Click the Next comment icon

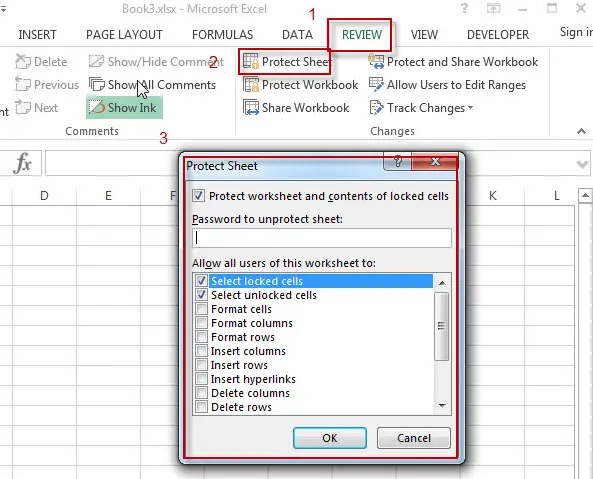(x=23, y=108)
